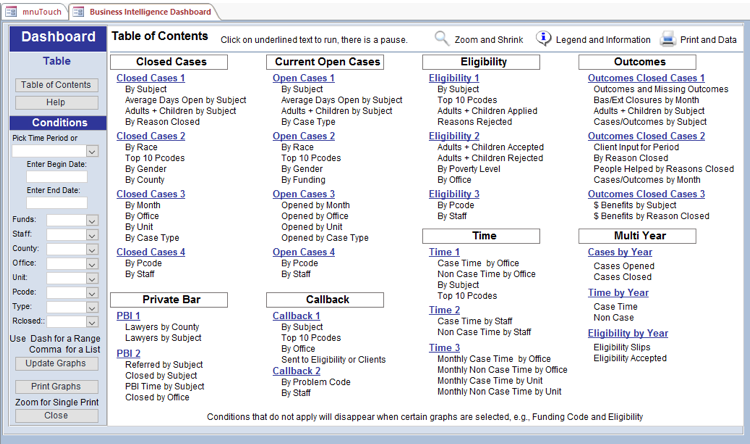
Task: Click the Zoom and Shrink magnifier icon
Action: click(442, 39)
